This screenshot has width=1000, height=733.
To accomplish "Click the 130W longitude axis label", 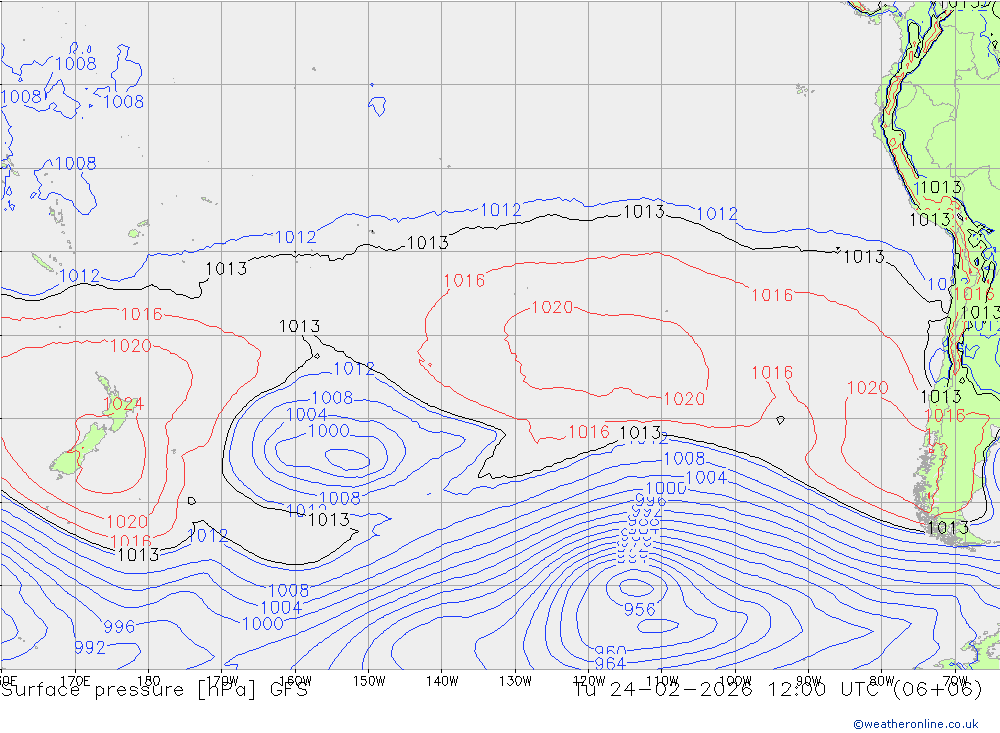I will [x=515, y=681].
